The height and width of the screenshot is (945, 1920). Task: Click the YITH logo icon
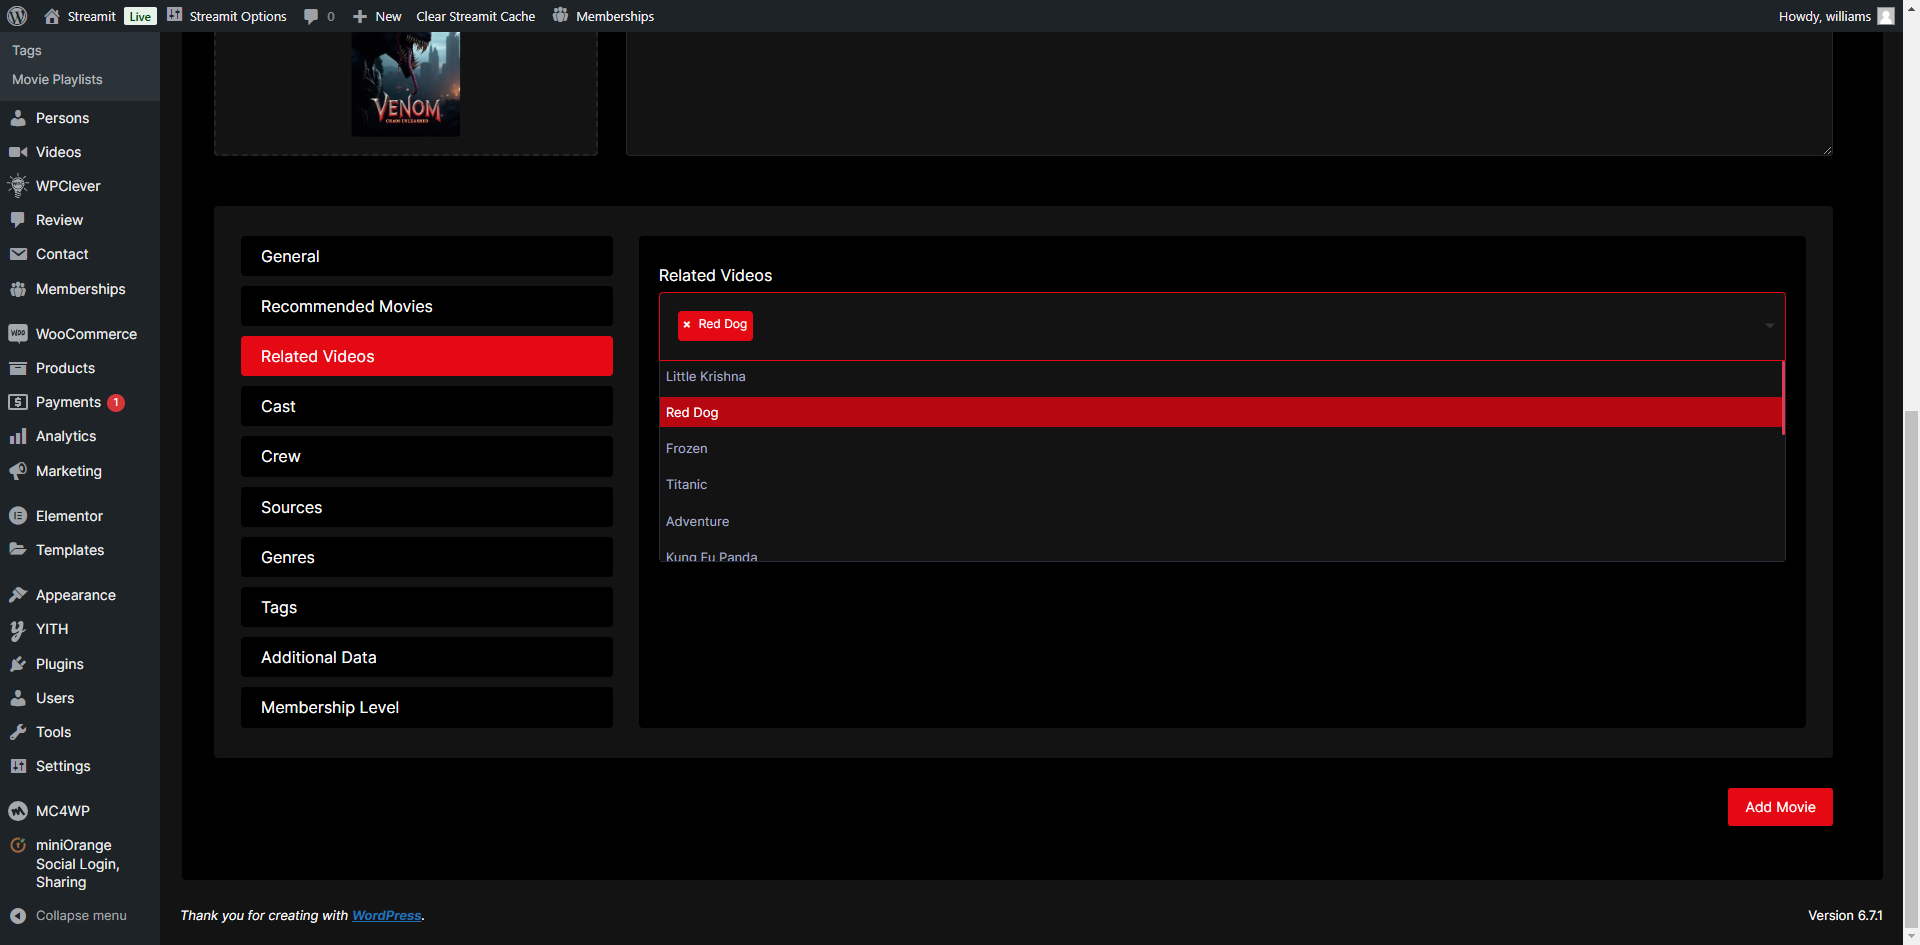click(x=18, y=630)
